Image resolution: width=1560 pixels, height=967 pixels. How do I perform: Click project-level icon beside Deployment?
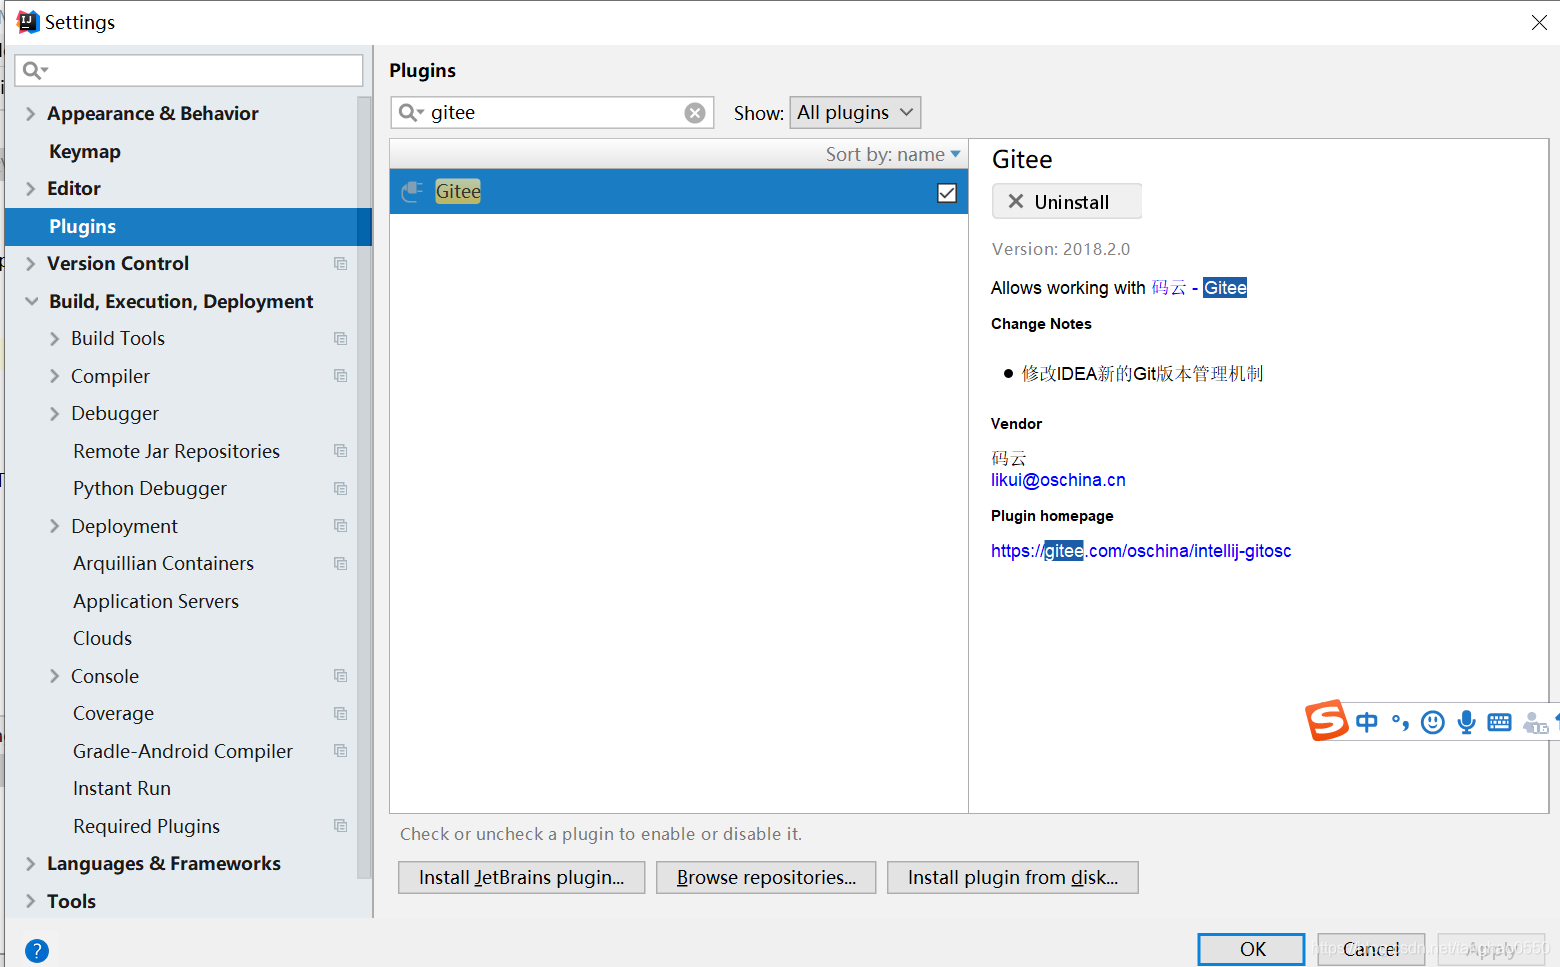[x=340, y=526]
